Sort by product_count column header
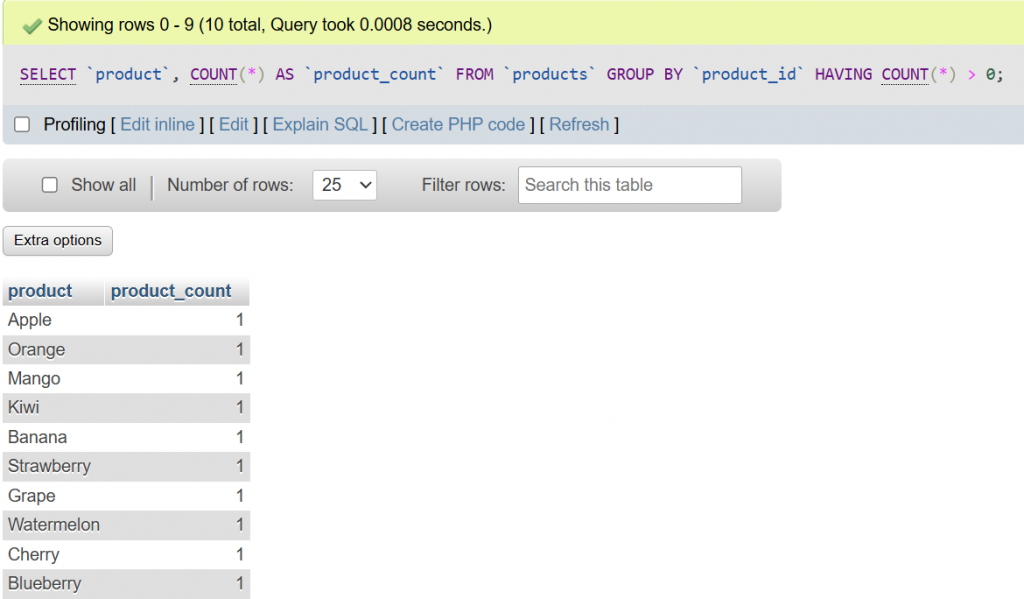Screen dimensions: 1024x599 click(171, 291)
